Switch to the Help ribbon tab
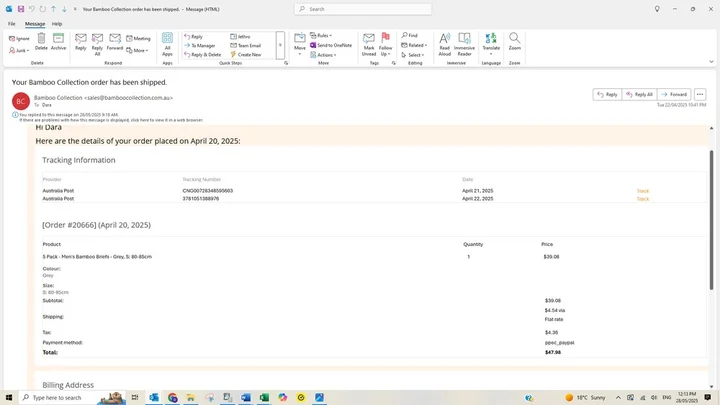 pyautogui.click(x=57, y=23)
